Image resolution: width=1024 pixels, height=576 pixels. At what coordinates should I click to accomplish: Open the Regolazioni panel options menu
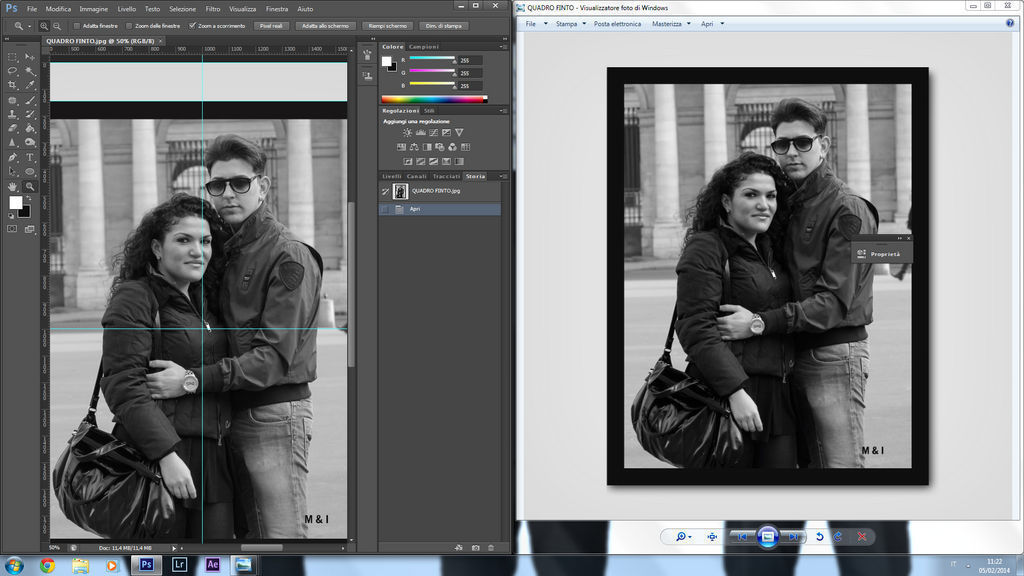503,111
